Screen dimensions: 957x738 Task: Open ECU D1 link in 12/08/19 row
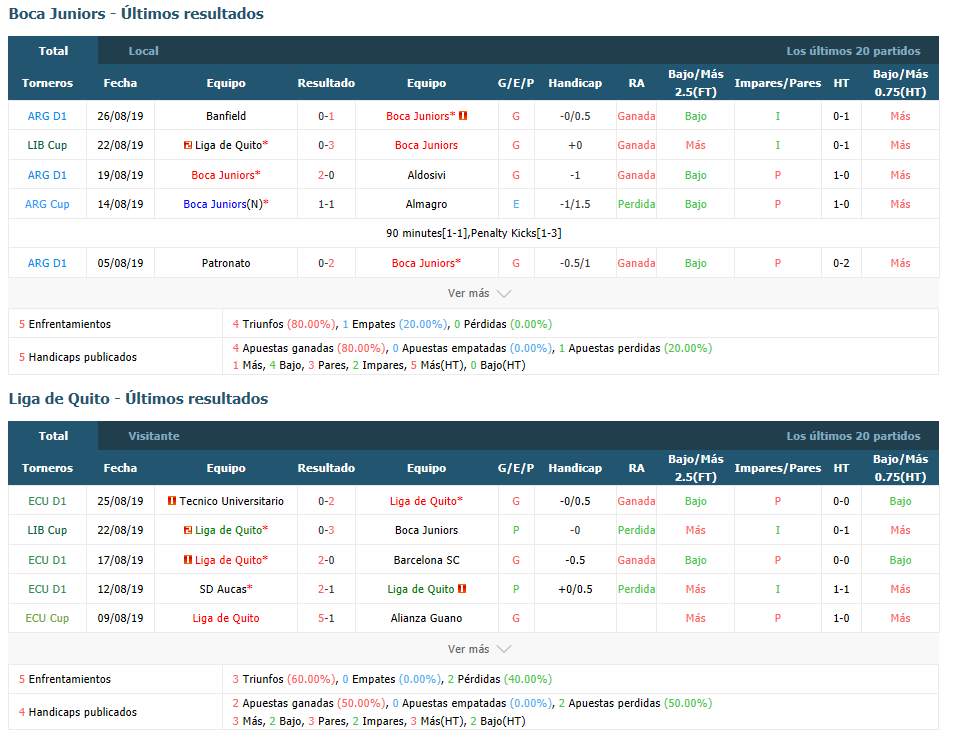tap(47, 589)
